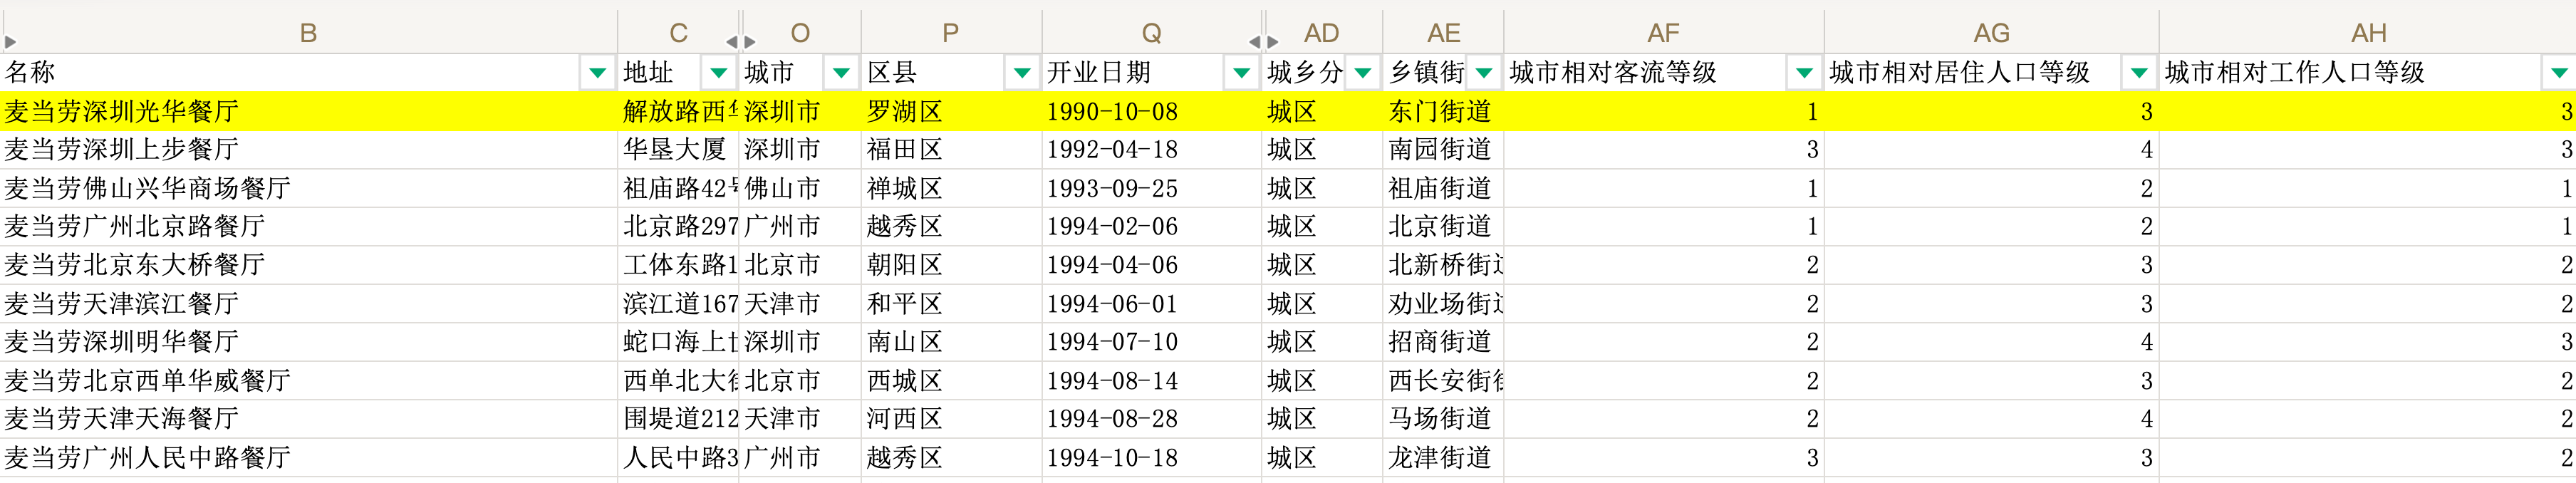Select district cell 和平区
2576x483 pixels.
[951, 303]
